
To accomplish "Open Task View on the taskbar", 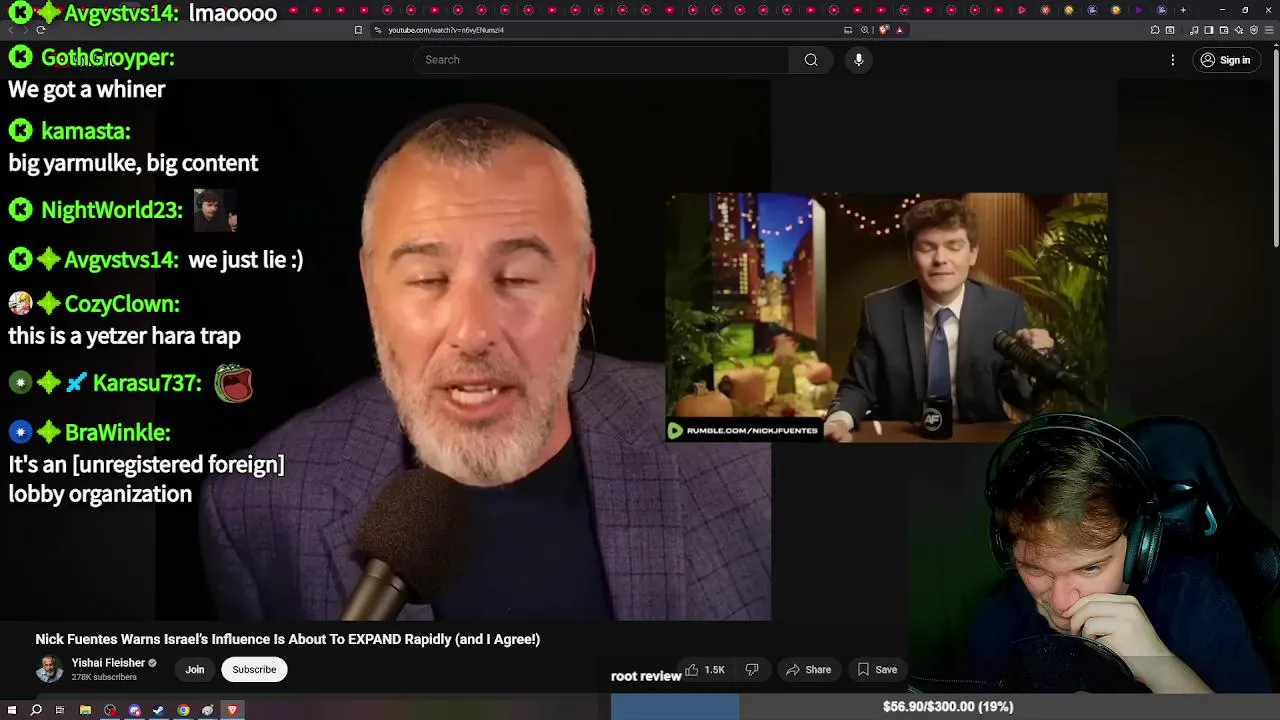I will point(60,710).
